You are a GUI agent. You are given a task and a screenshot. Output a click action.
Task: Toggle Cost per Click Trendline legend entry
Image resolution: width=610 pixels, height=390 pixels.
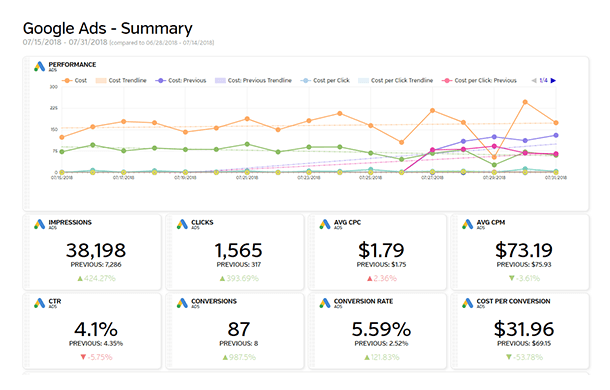click(x=396, y=81)
